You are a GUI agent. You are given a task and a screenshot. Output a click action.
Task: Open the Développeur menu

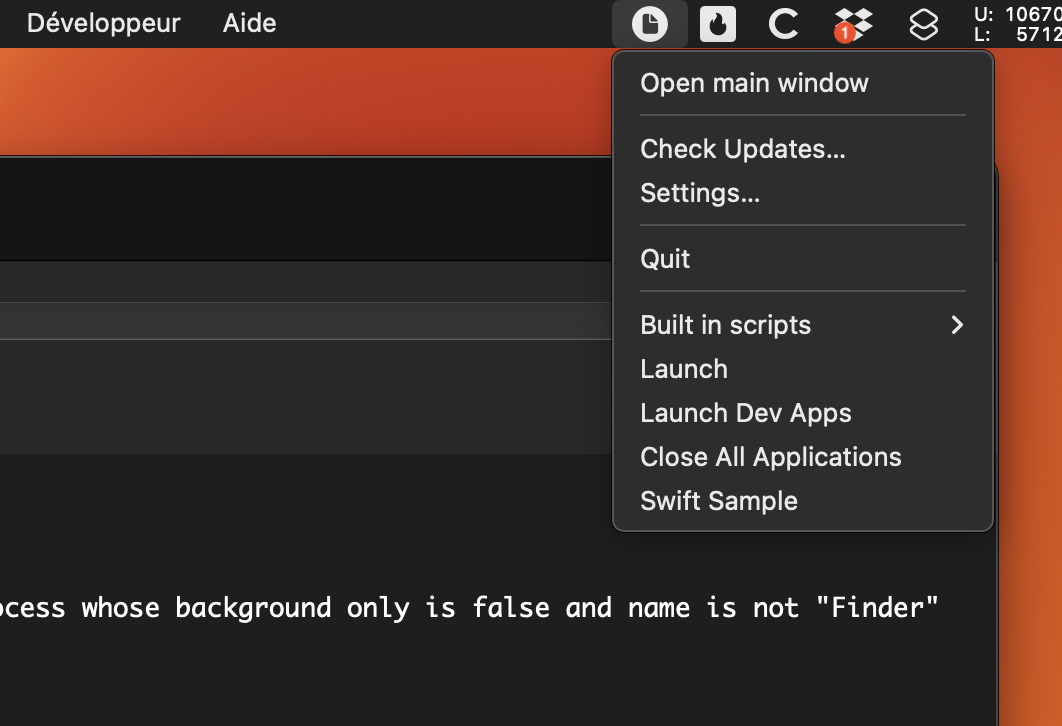(104, 23)
